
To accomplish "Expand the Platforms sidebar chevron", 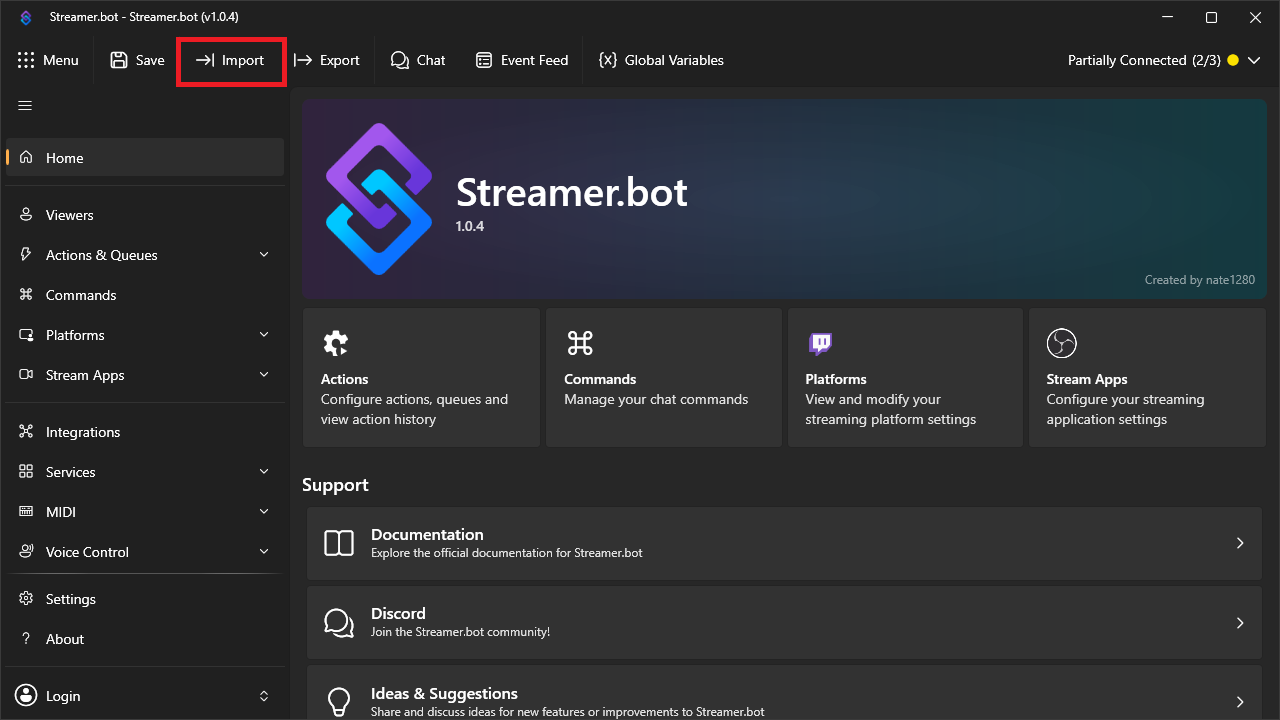I will (x=264, y=335).
